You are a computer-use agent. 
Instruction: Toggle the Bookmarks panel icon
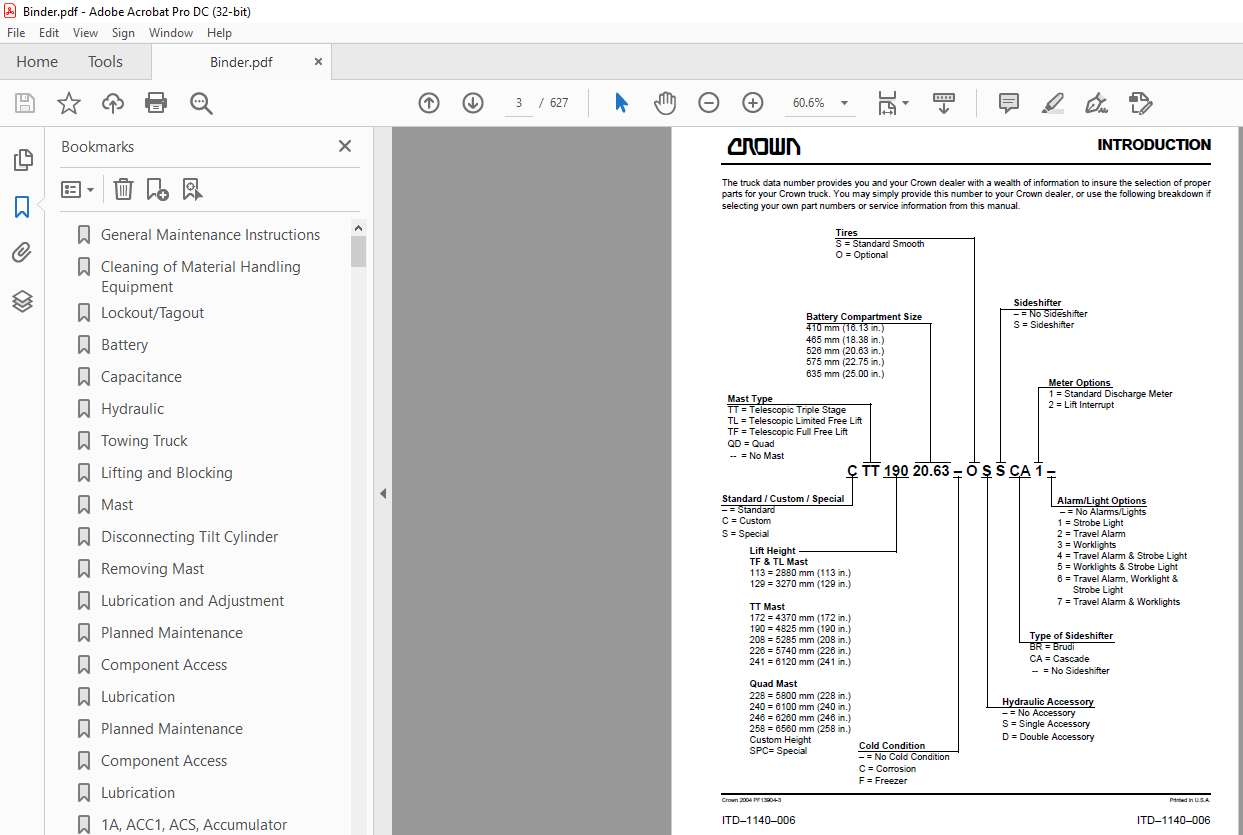[22, 207]
